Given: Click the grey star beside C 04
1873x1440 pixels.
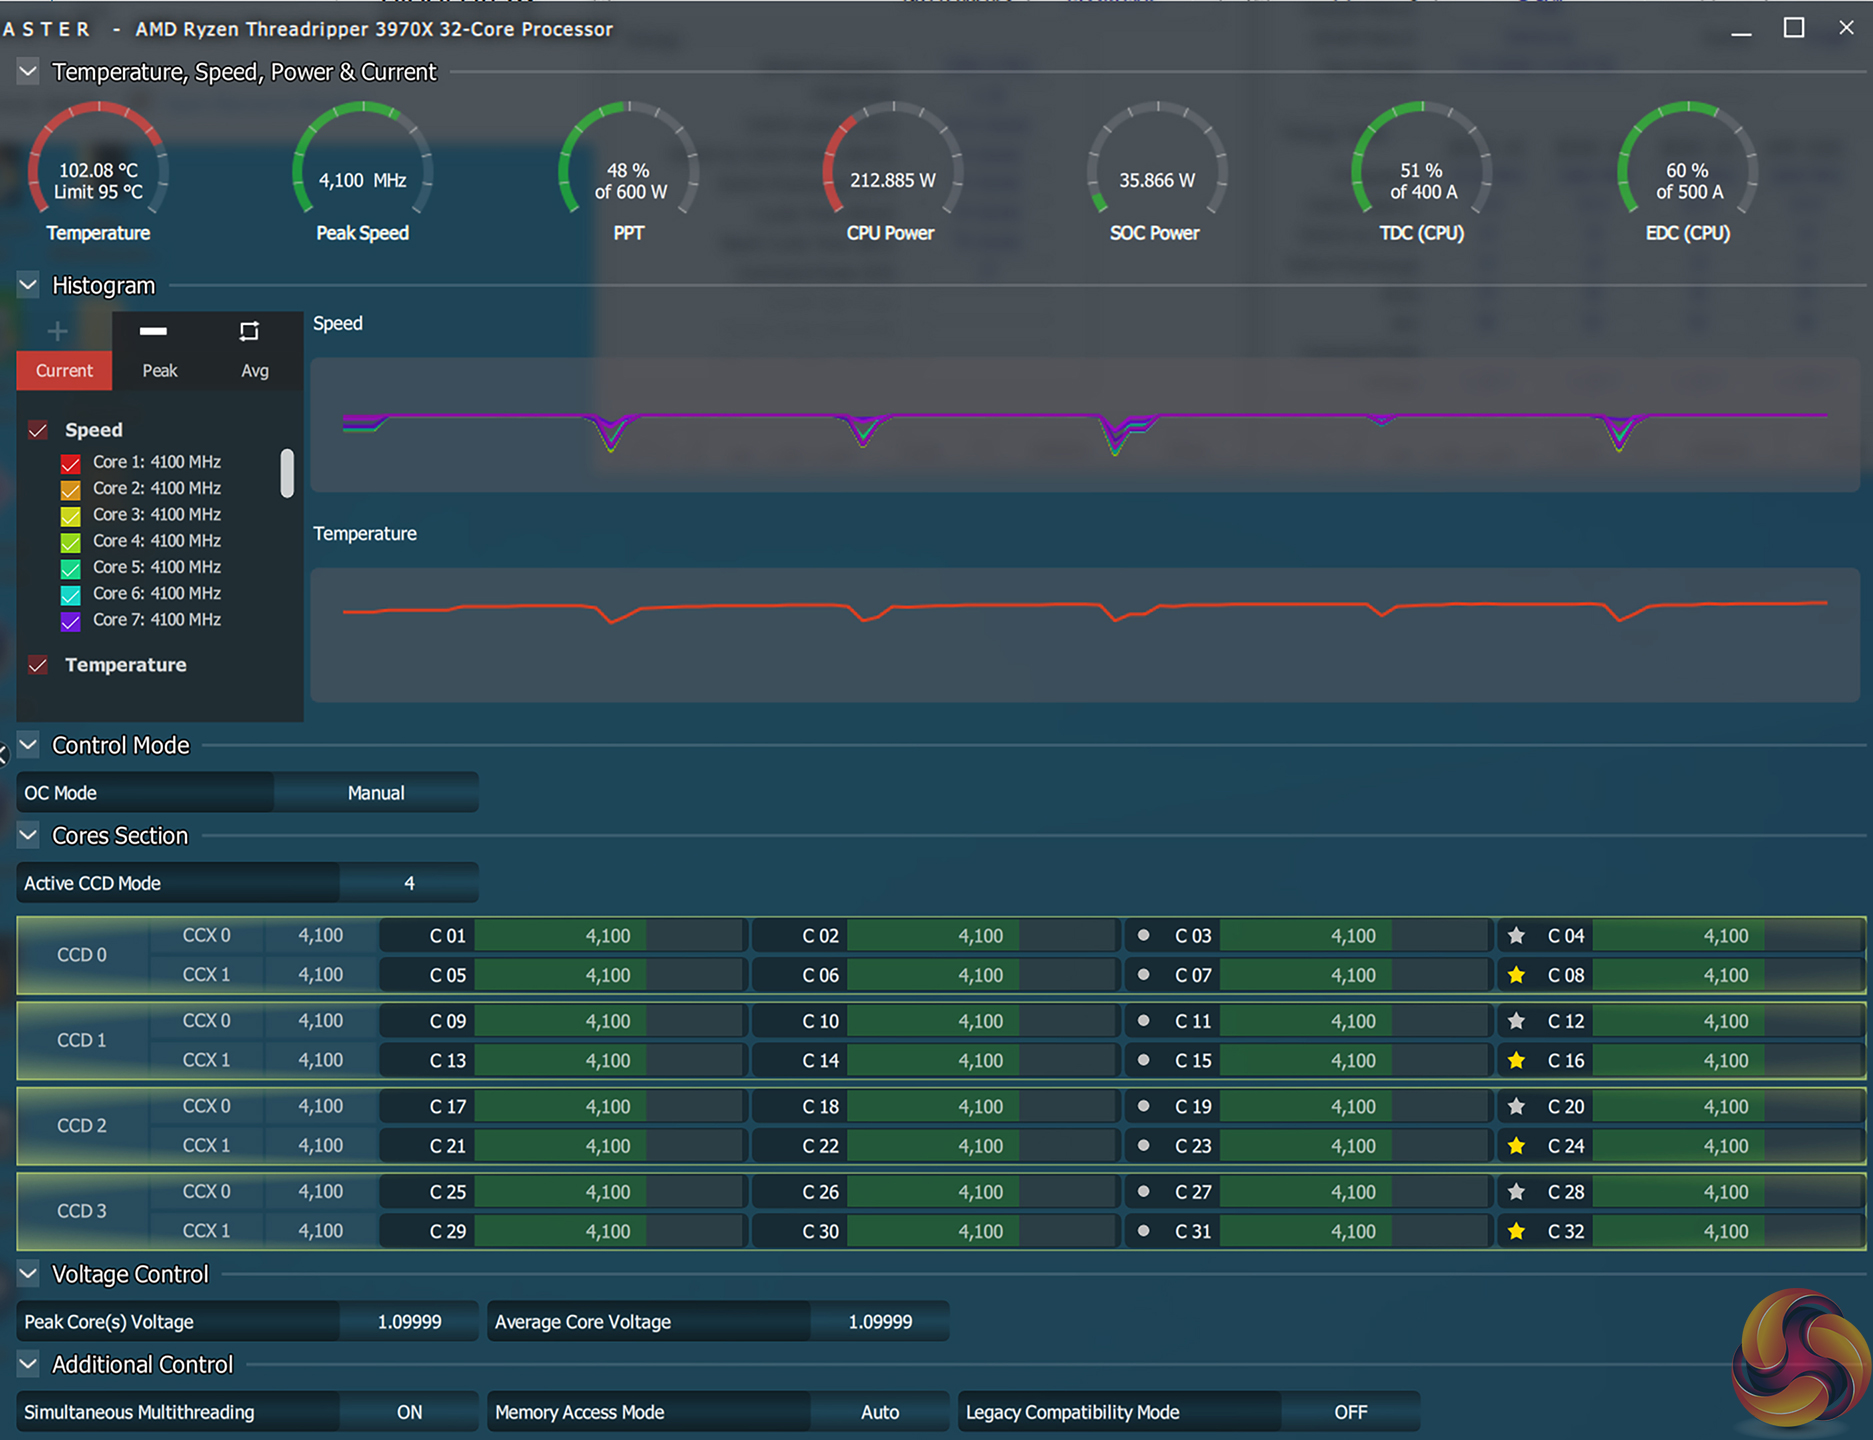Looking at the screenshot, I should [1516, 936].
